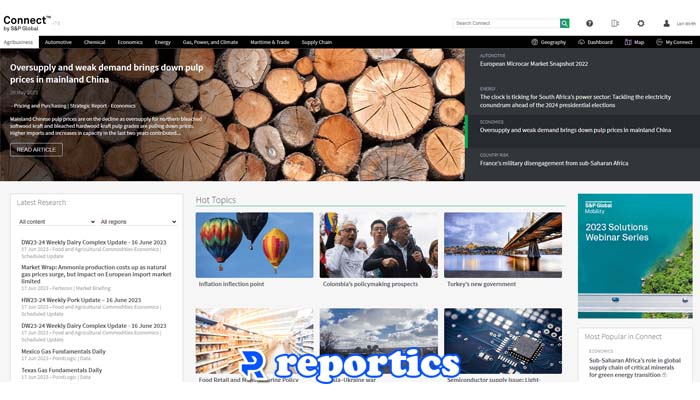Open the Supply Chain tab
This screenshot has height=400, width=700.
coord(317,43)
